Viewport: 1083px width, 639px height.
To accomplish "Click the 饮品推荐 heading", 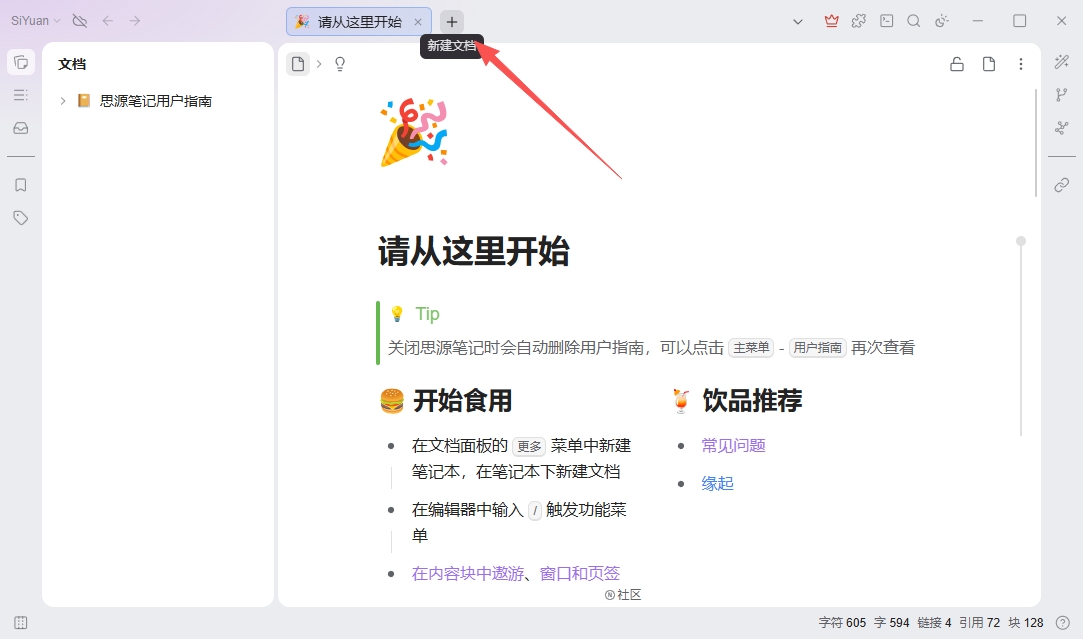I will pyautogui.click(x=752, y=401).
